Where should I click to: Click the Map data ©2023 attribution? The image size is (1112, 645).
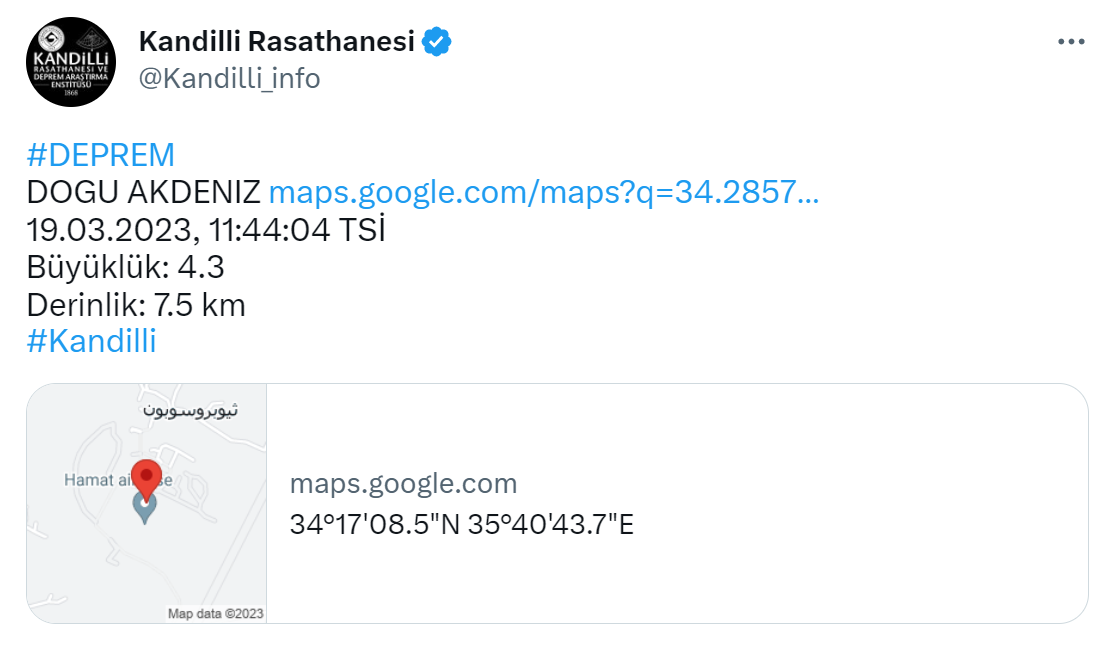pos(216,613)
